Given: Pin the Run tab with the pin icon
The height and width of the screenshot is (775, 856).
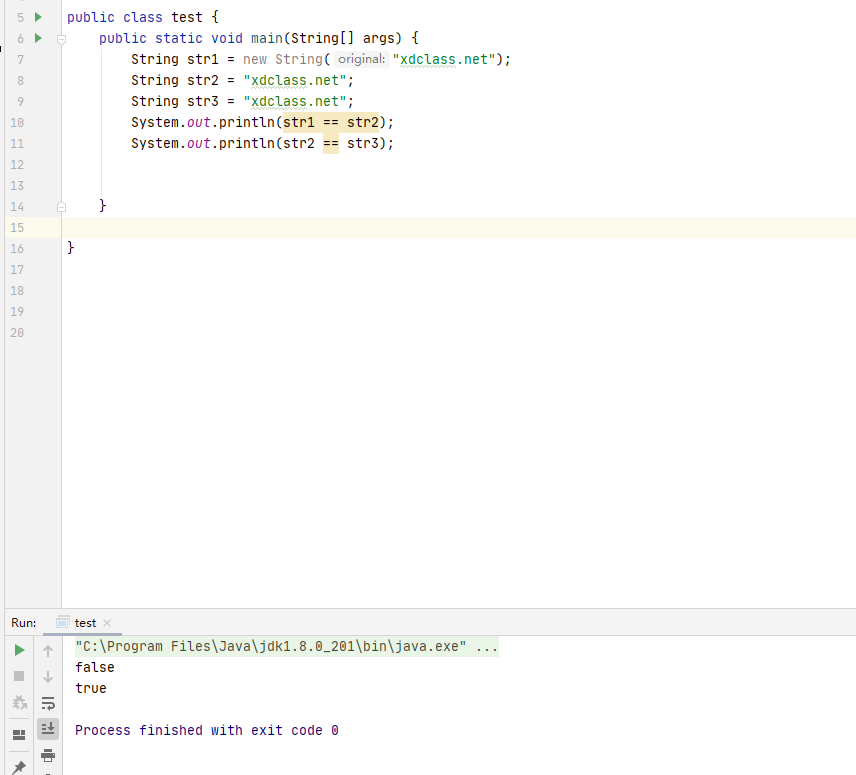Looking at the screenshot, I should pos(19,767).
